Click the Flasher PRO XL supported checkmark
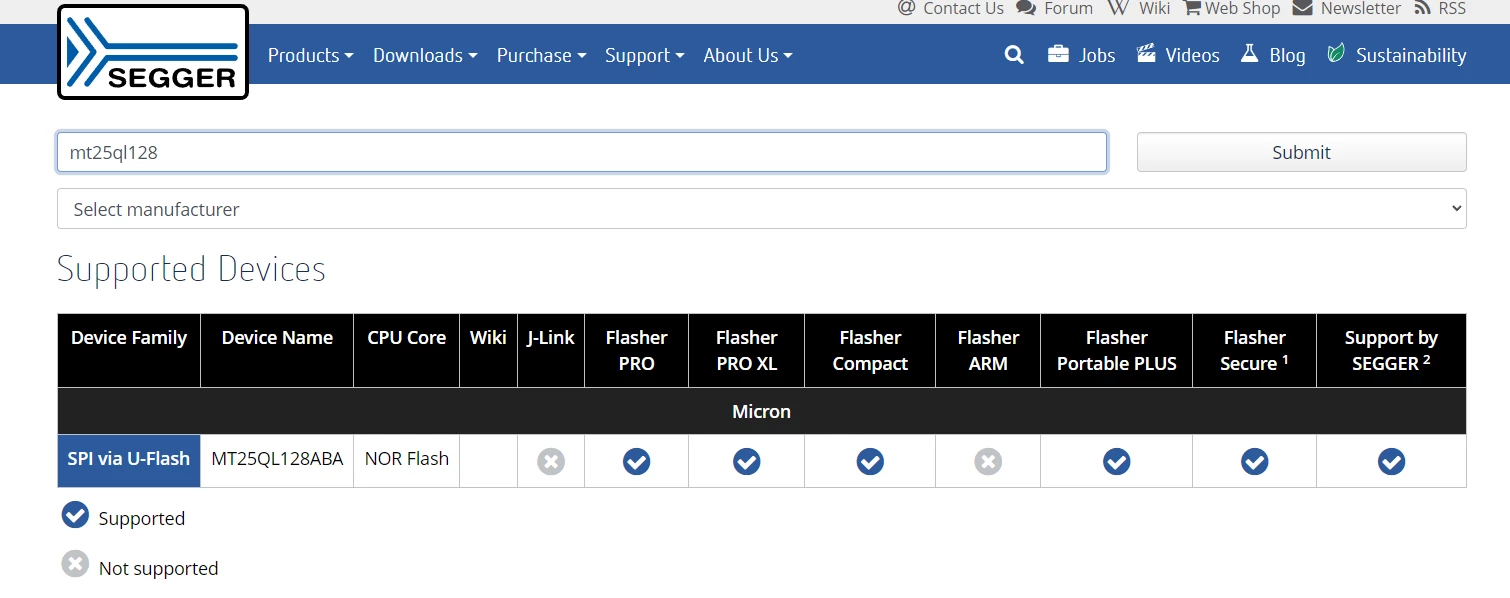This screenshot has width=1510, height=598. click(747, 461)
